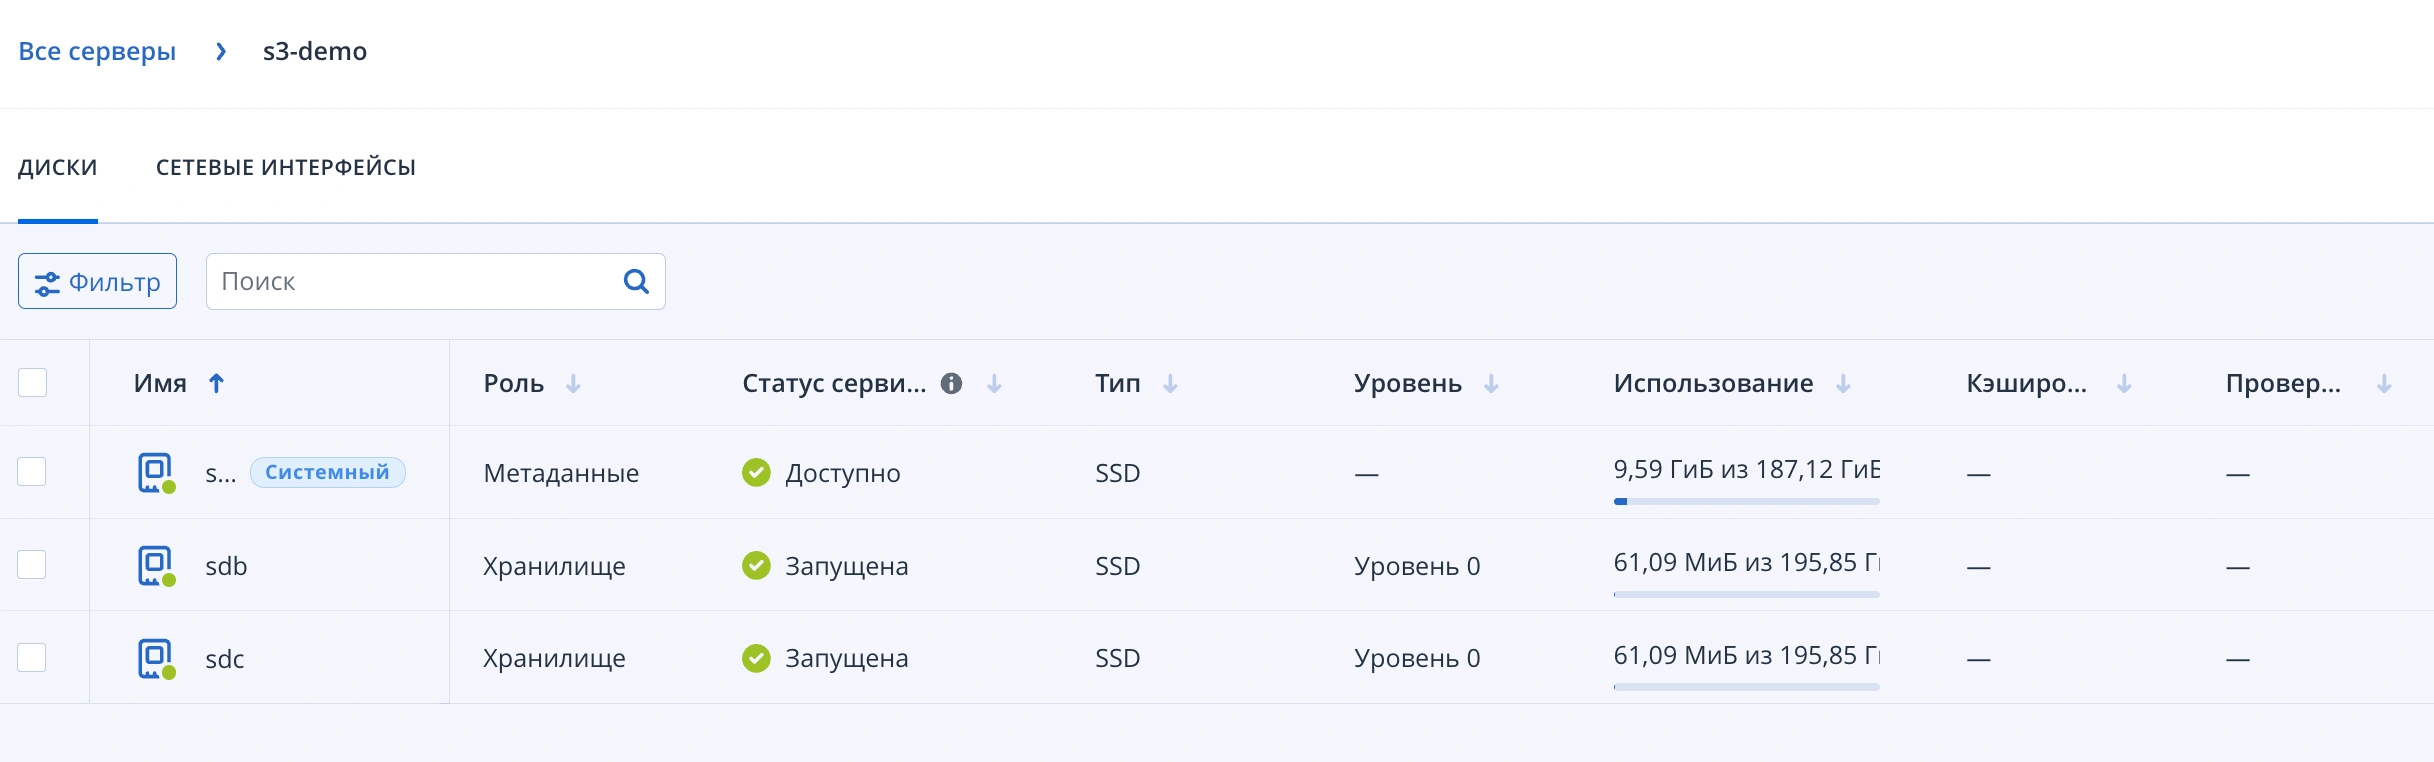This screenshot has width=2434, height=762.
Task: Select the checkbox for the sdb disk
Action: click(32, 565)
